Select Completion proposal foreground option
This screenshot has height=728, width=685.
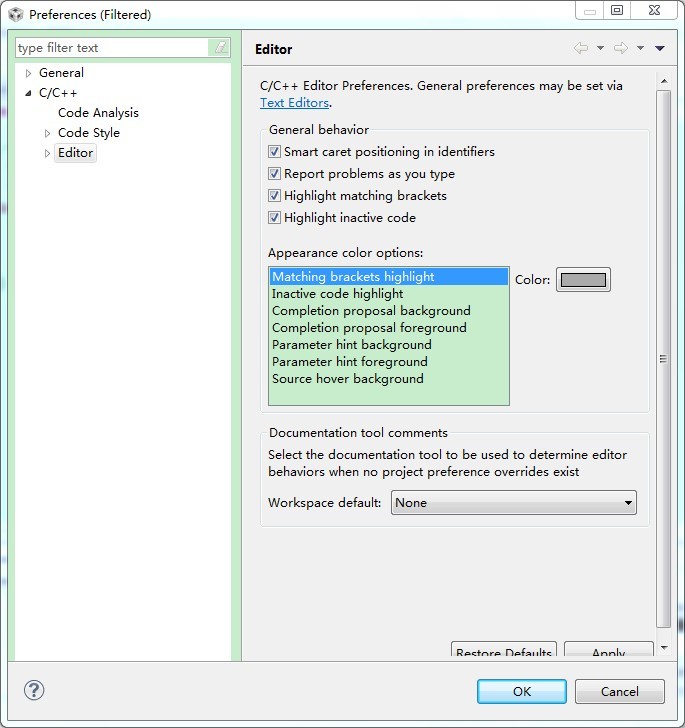coord(389,328)
